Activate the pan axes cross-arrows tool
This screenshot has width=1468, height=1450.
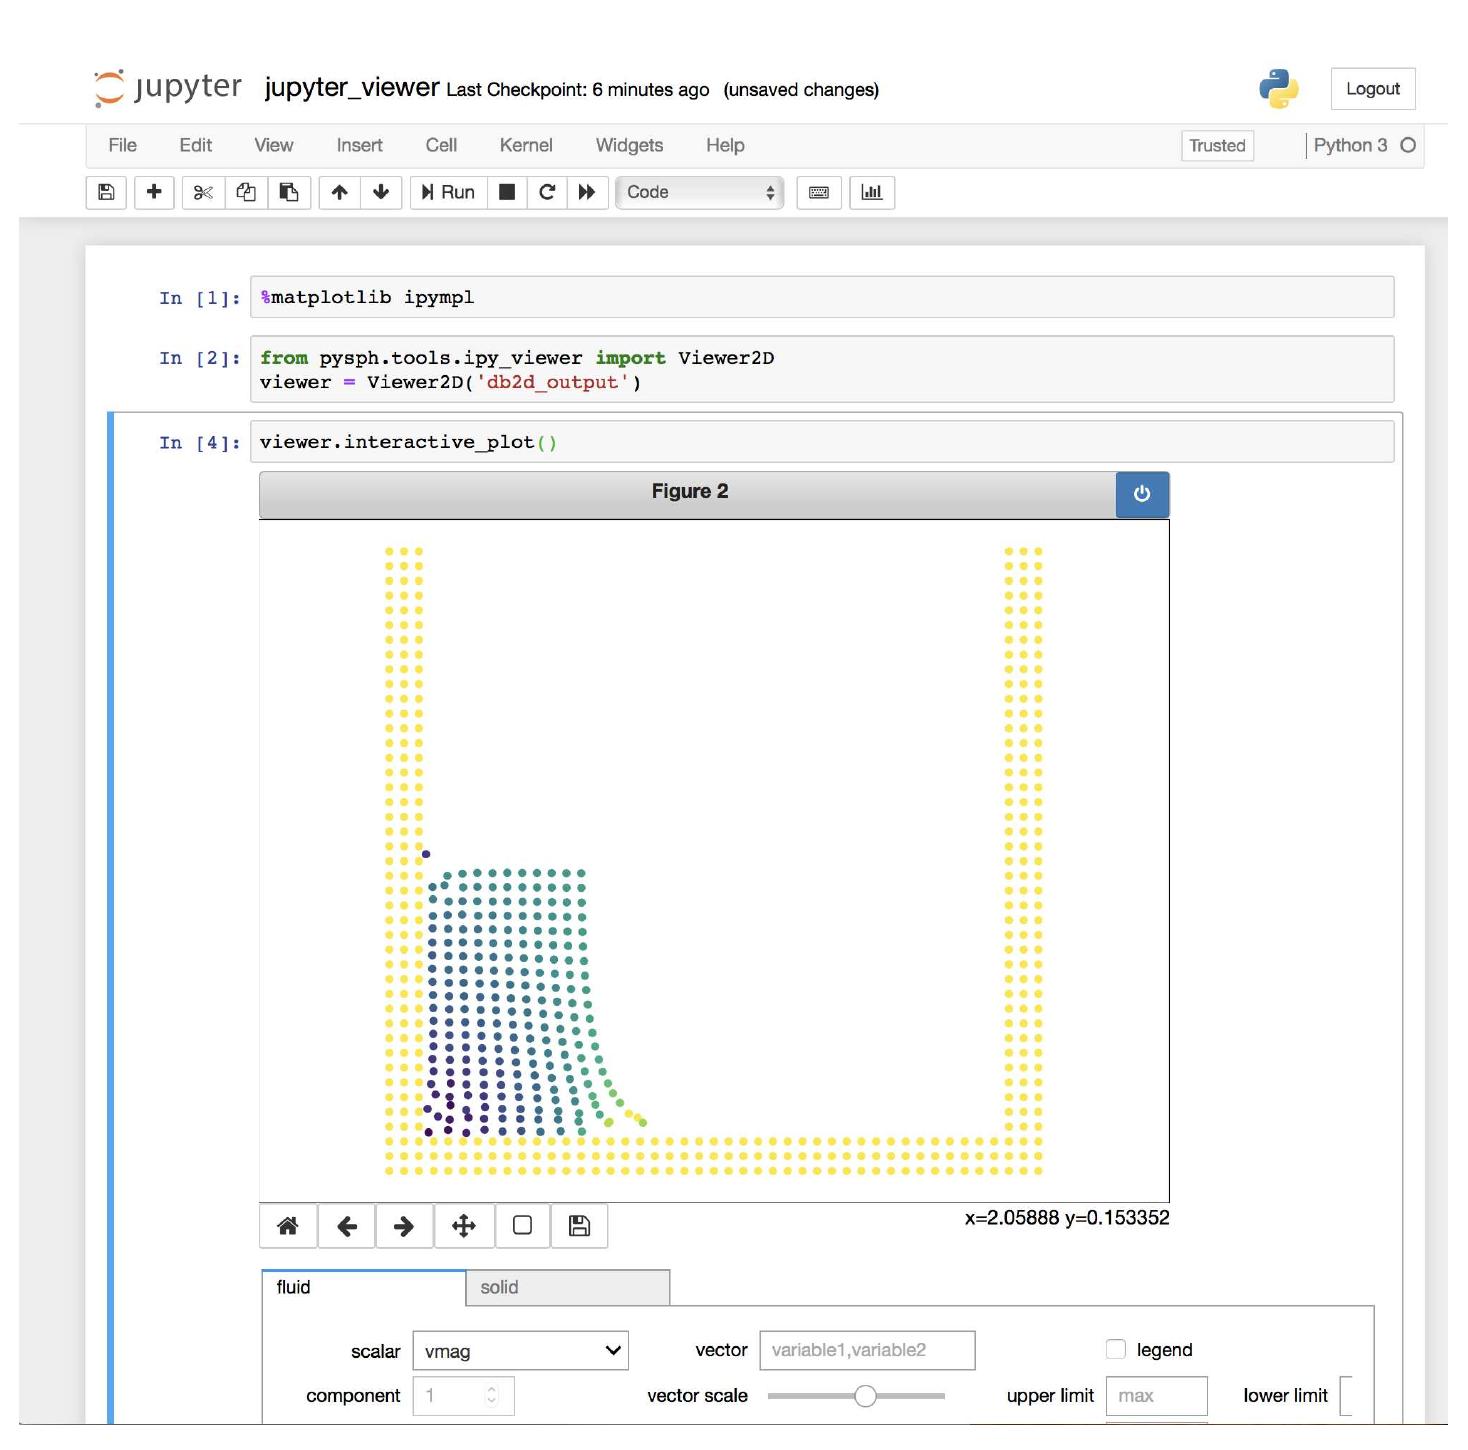pyautogui.click(x=464, y=1226)
